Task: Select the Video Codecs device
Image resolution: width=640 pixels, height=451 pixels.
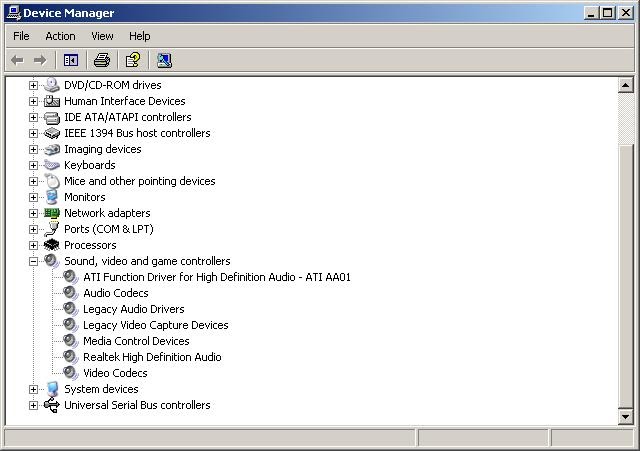Action: 116,373
